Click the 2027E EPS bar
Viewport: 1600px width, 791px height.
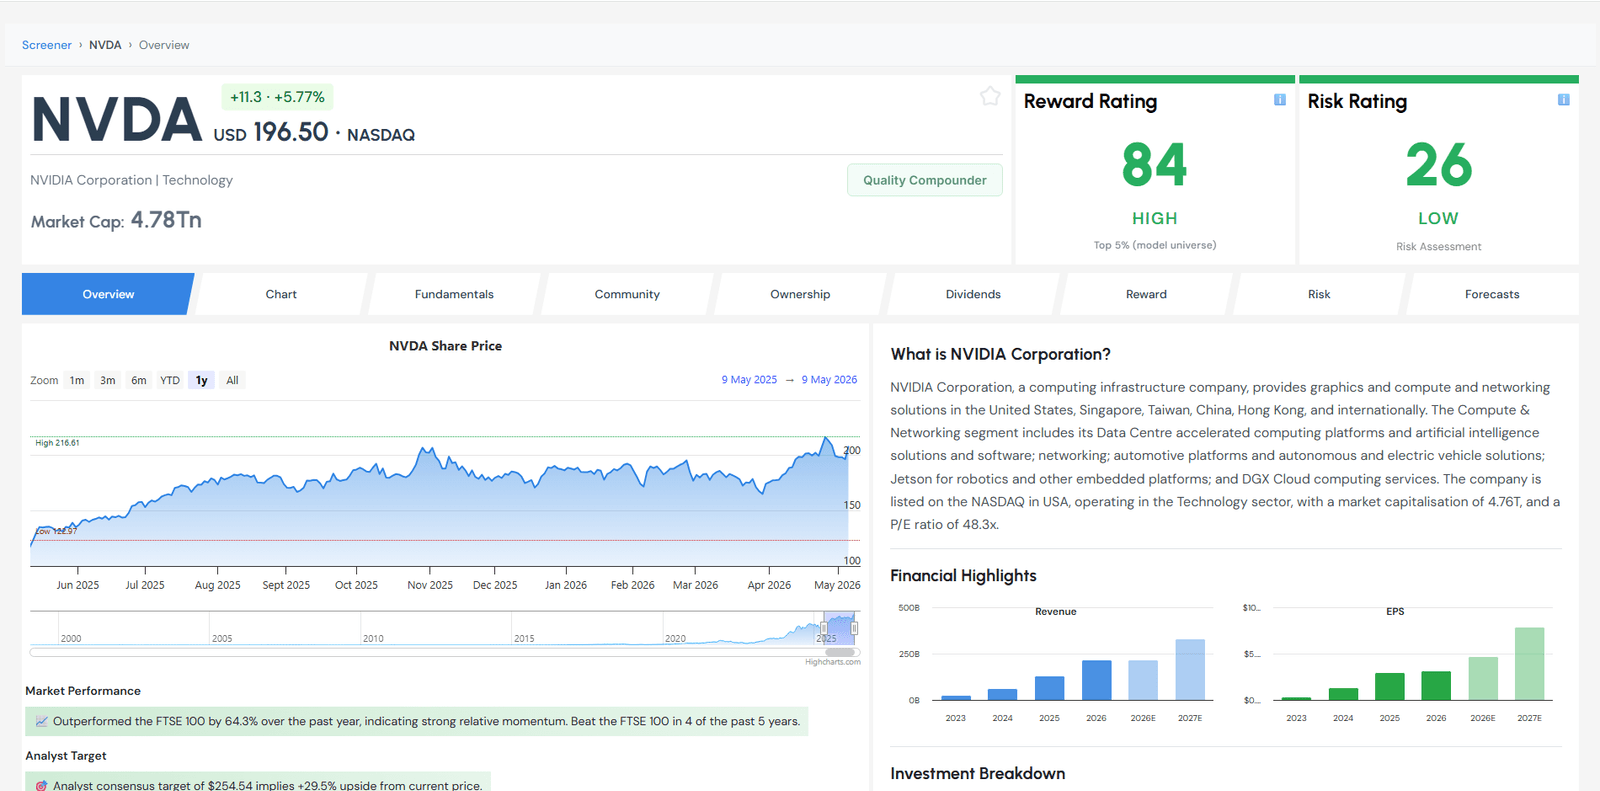tap(1530, 664)
